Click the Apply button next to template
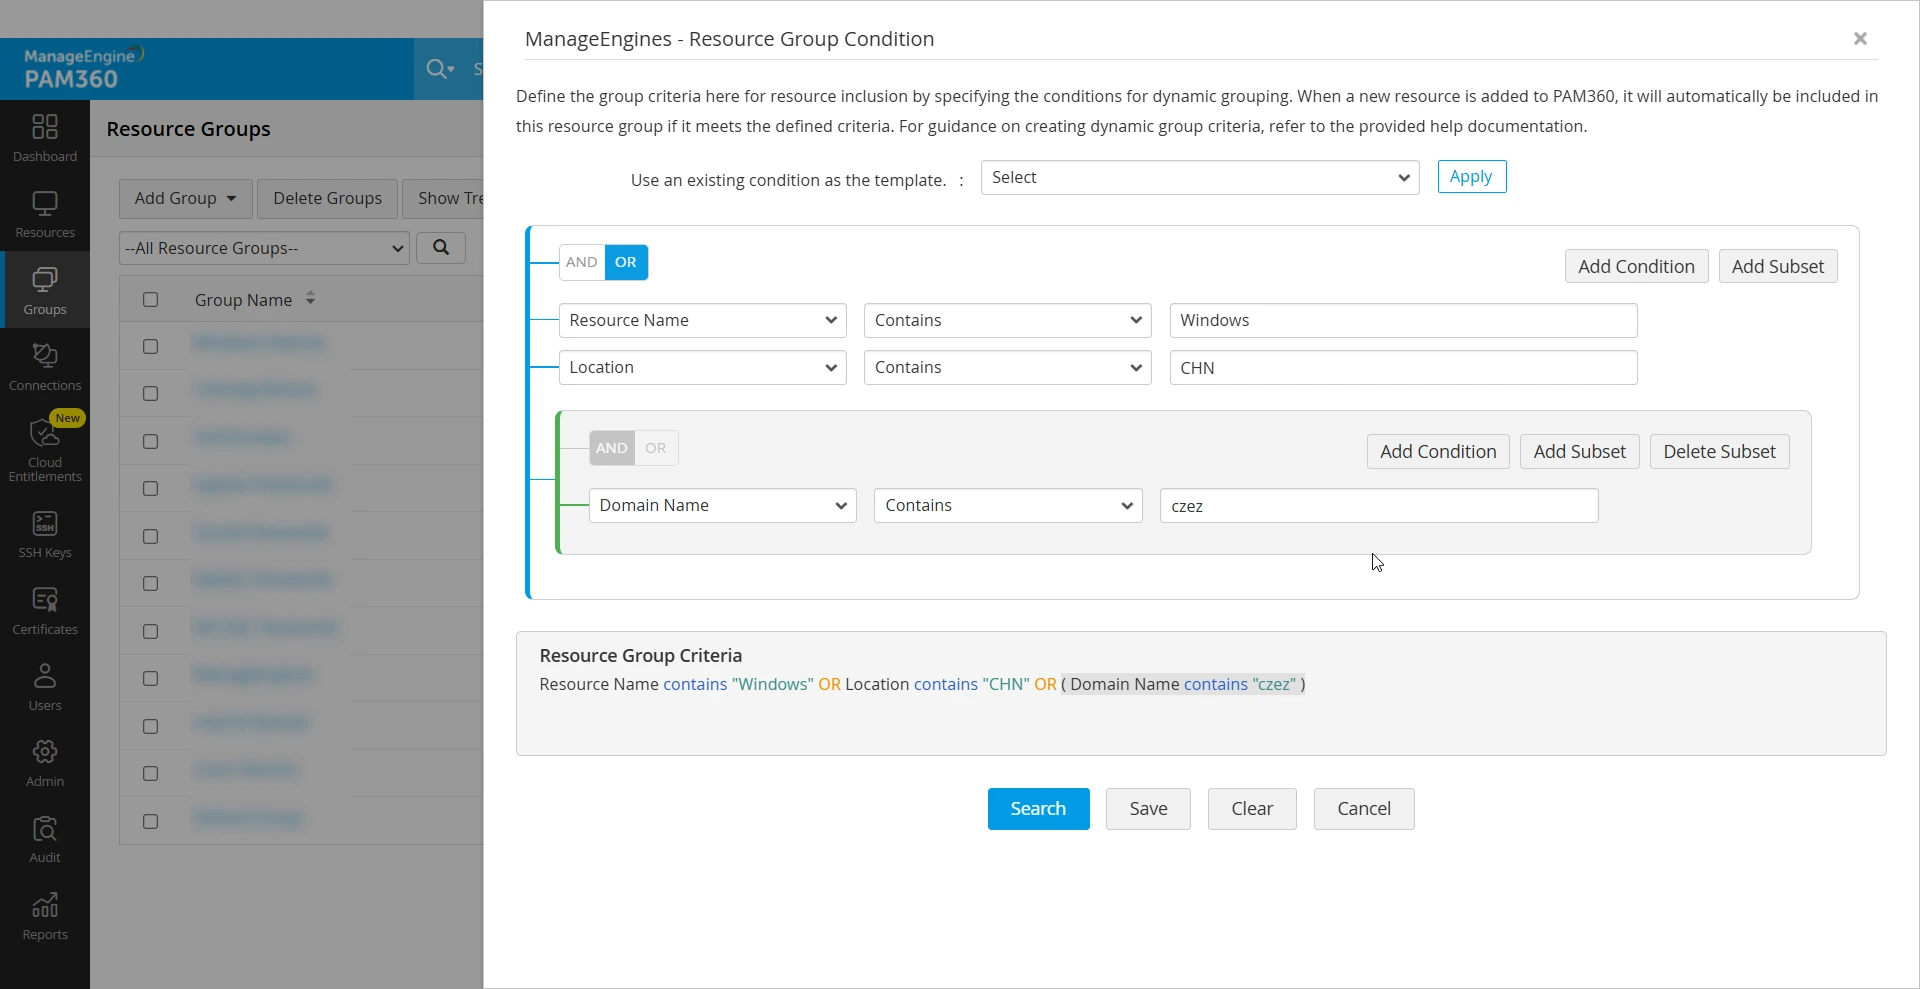This screenshot has height=989, width=1920. click(1471, 177)
